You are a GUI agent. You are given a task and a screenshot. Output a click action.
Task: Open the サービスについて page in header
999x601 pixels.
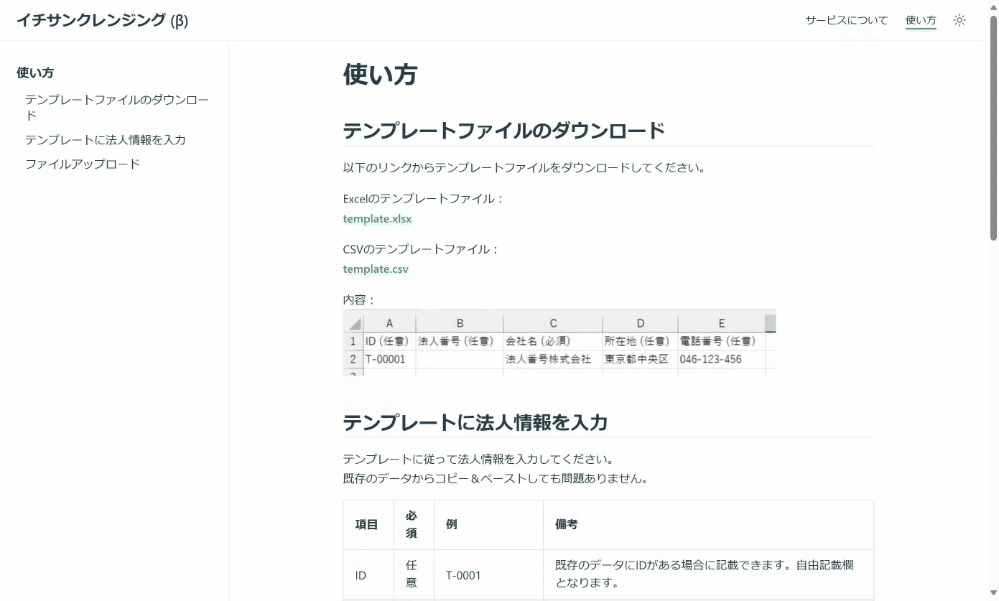tap(846, 20)
